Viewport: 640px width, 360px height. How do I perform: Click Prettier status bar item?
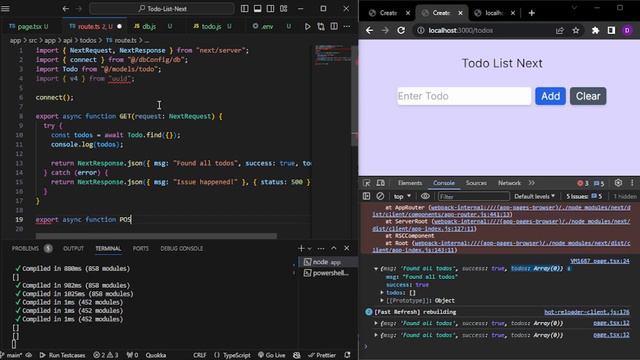coord(322,355)
